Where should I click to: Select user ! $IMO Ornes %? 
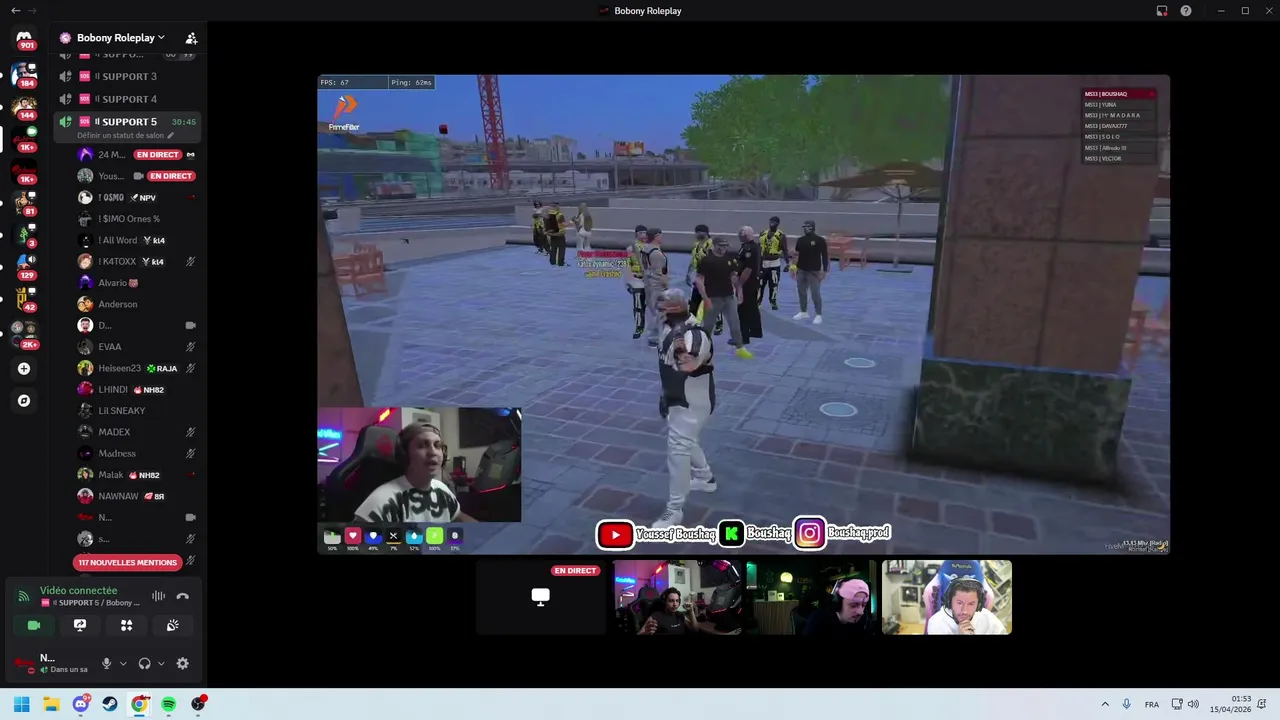coord(137,219)
